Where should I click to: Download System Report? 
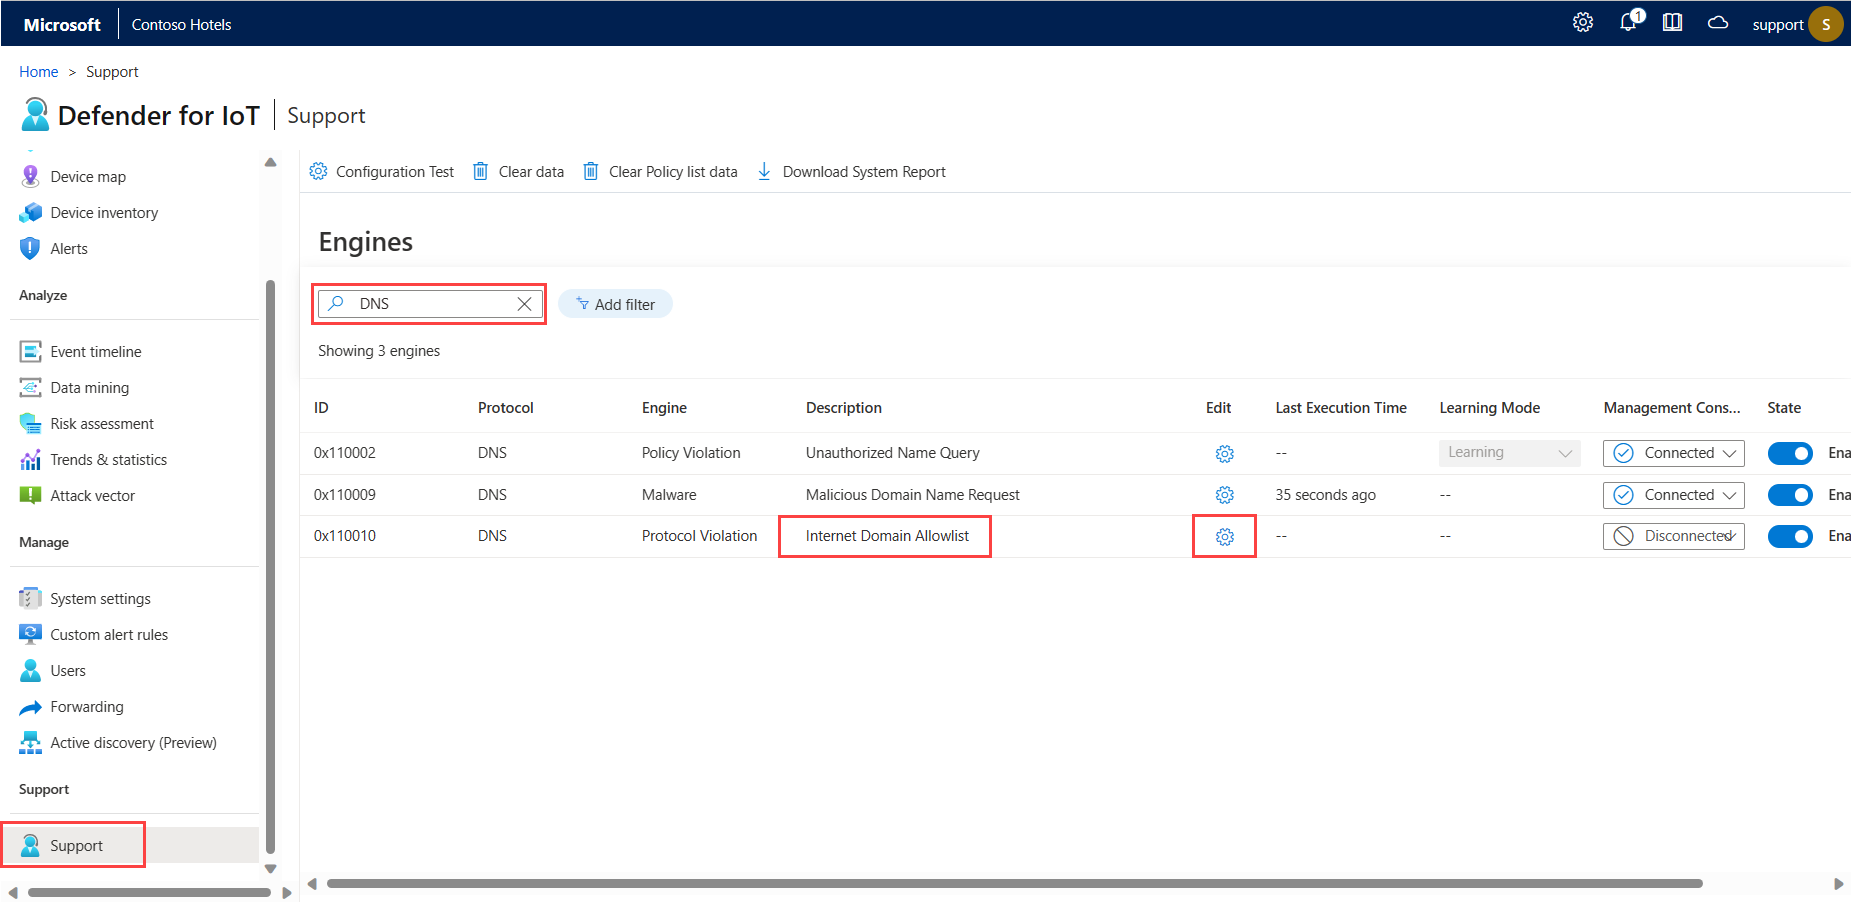click(x=851, y=171)
